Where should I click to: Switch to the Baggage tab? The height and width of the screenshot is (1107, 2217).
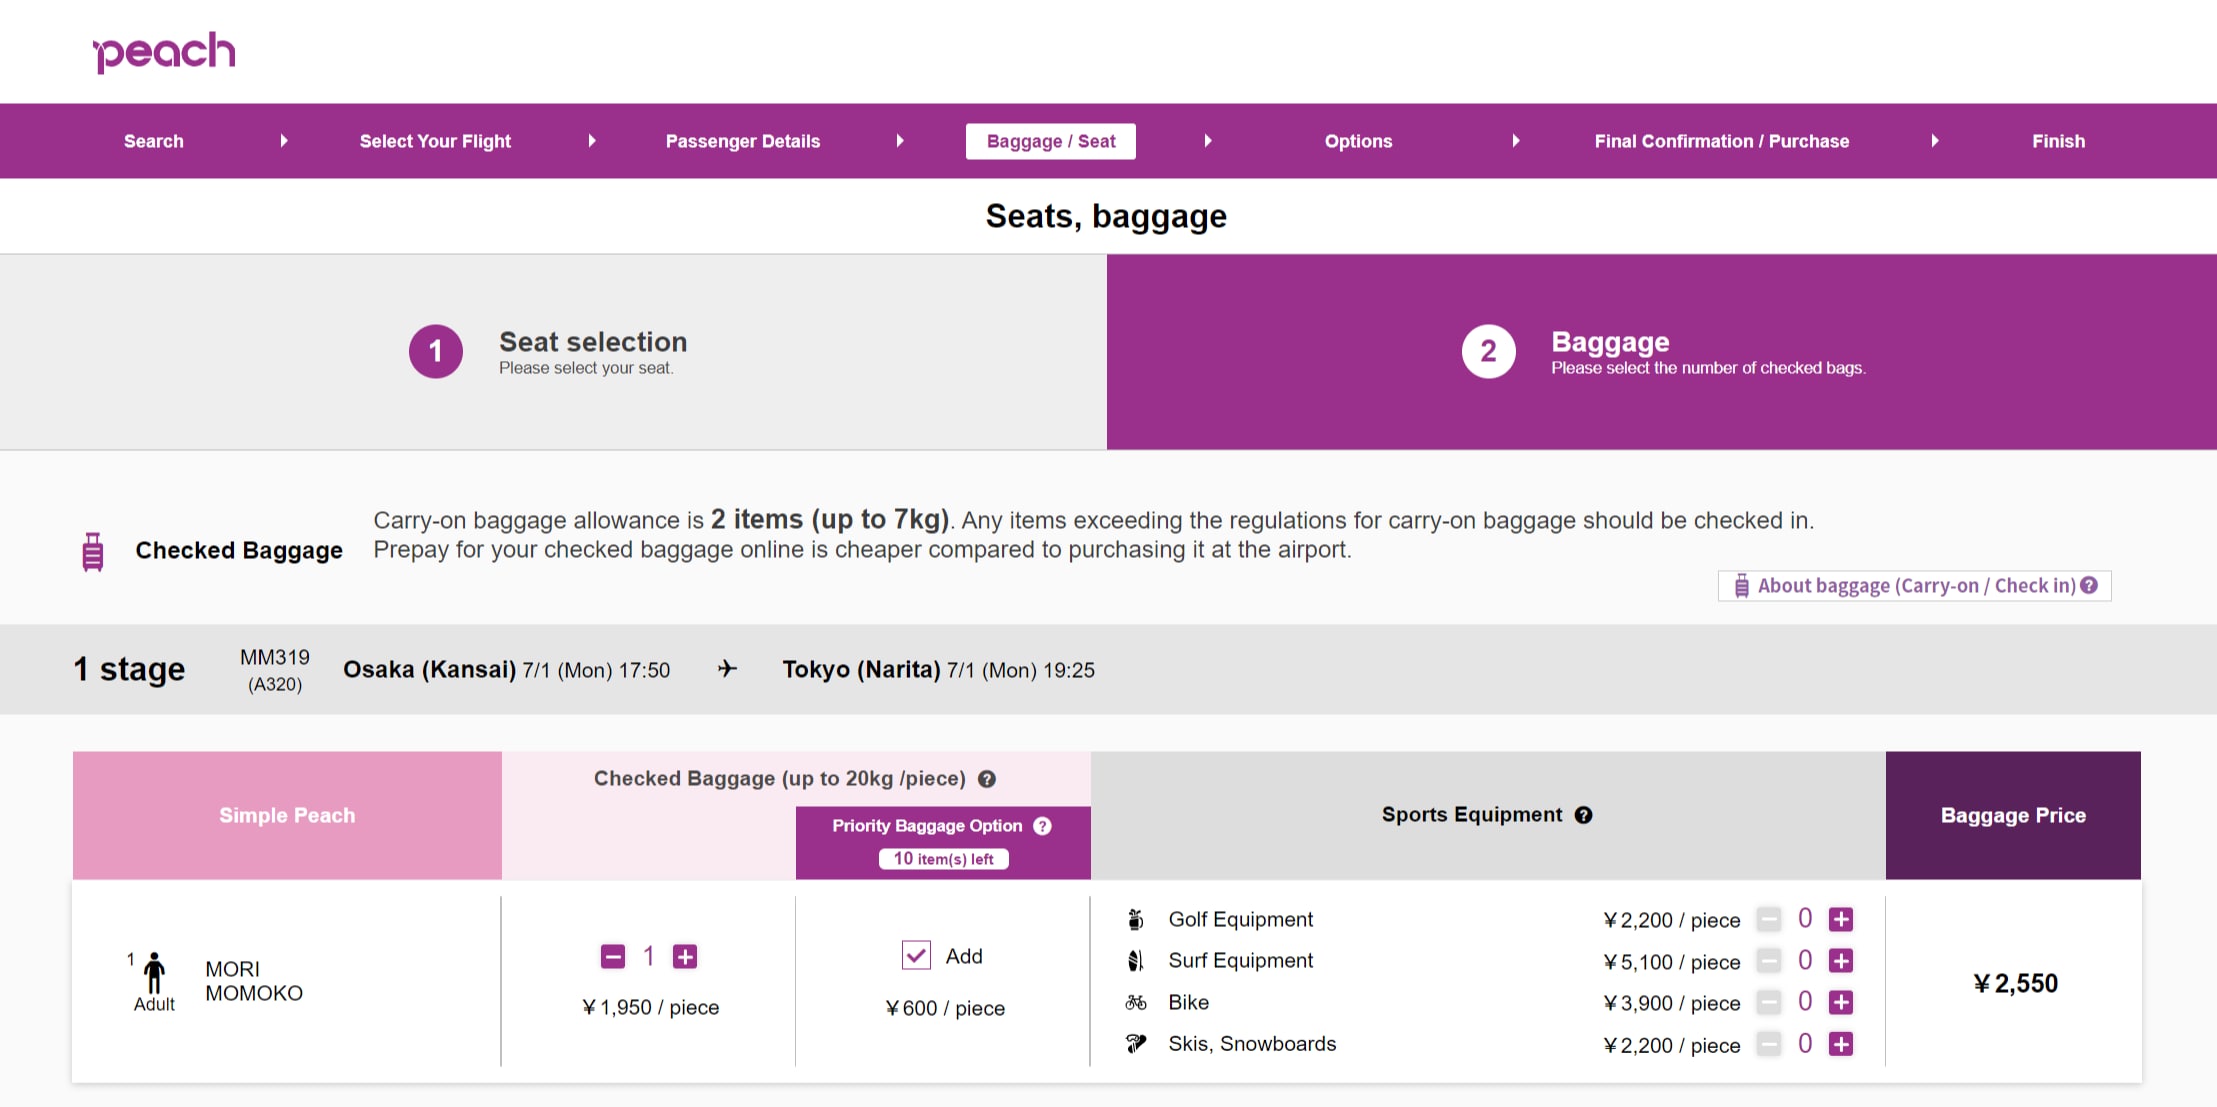point(1662,351)
